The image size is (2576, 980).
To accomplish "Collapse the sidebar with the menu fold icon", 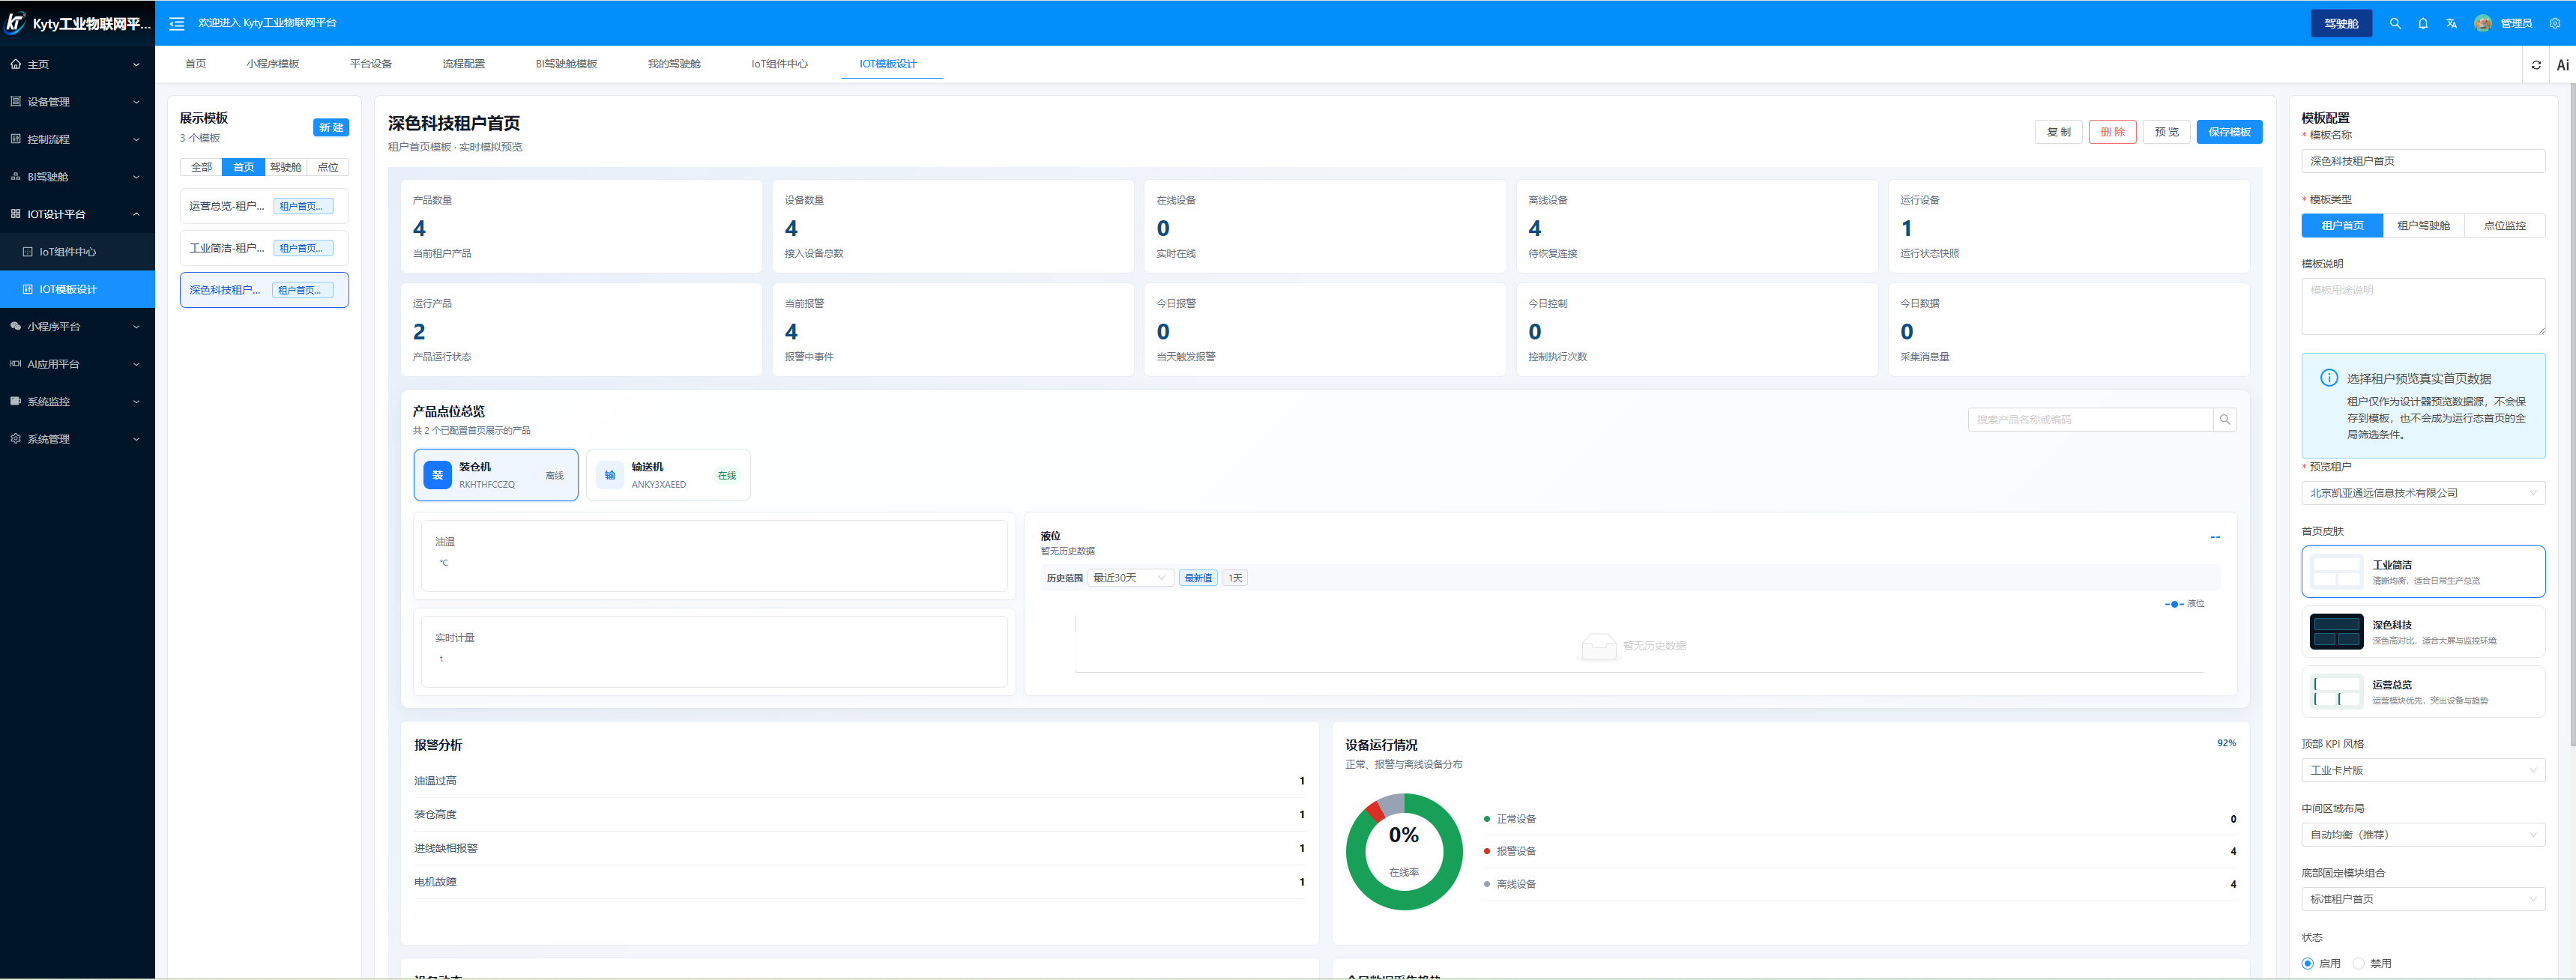I will 177,23.
